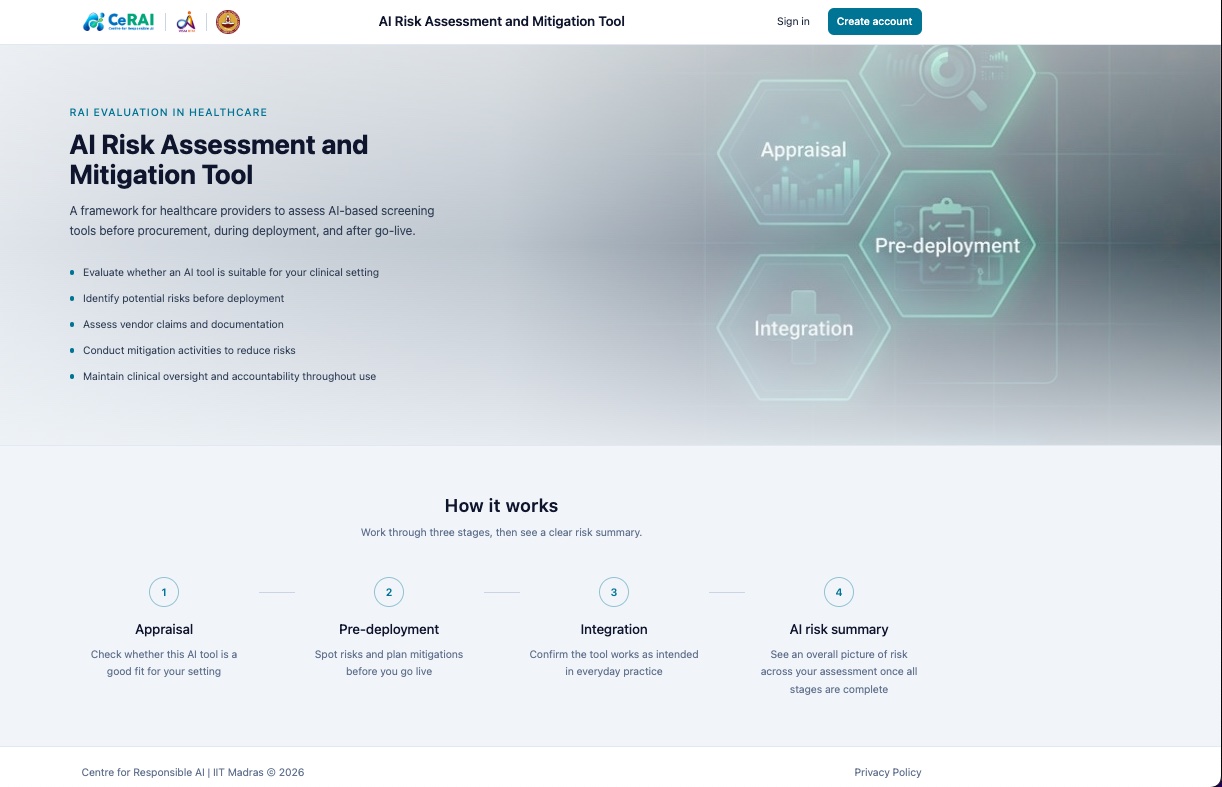This screenshot has width=1222, height=787.
Task: Click the AI risk summary step heading
Action: click(x=839, y=629)
